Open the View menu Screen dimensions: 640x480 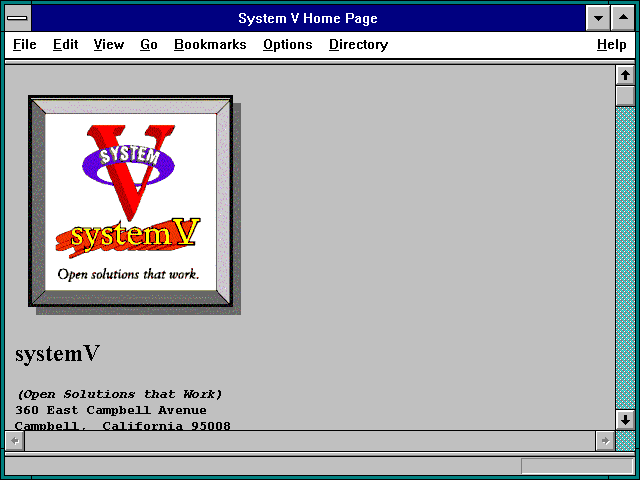pos(109,44)
